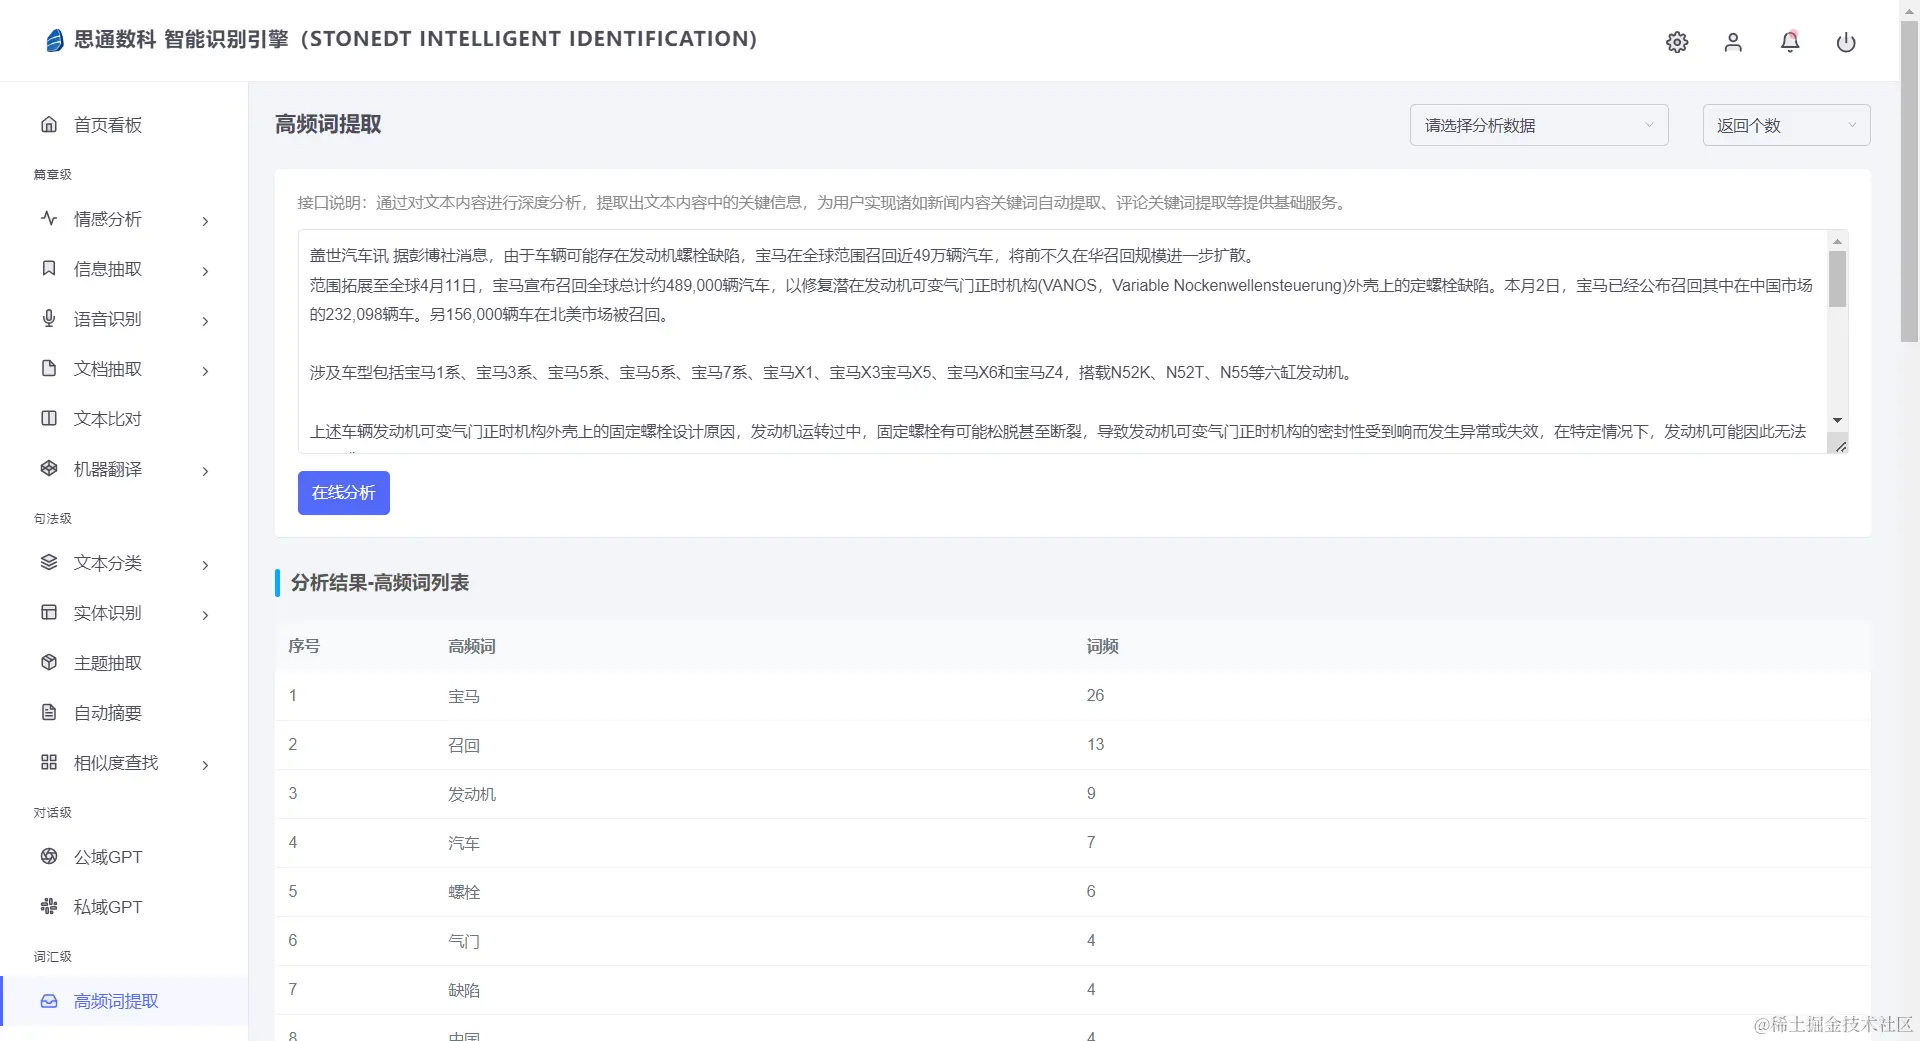Click the layers icon beside 文本分类
1920x1041 pixels.
pyautogui.click(x=49, y=562)
